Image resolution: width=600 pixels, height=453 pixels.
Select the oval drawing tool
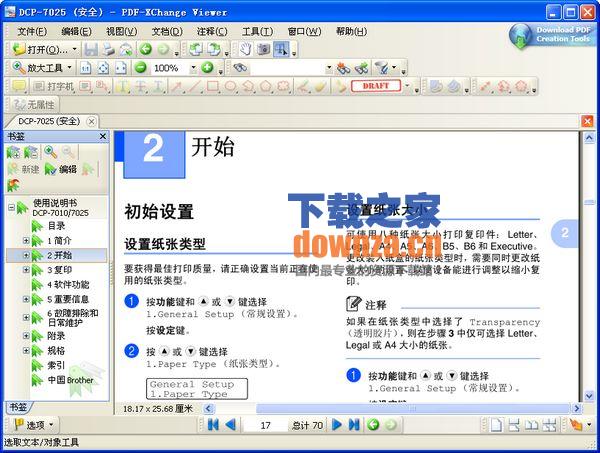(230, 86)
